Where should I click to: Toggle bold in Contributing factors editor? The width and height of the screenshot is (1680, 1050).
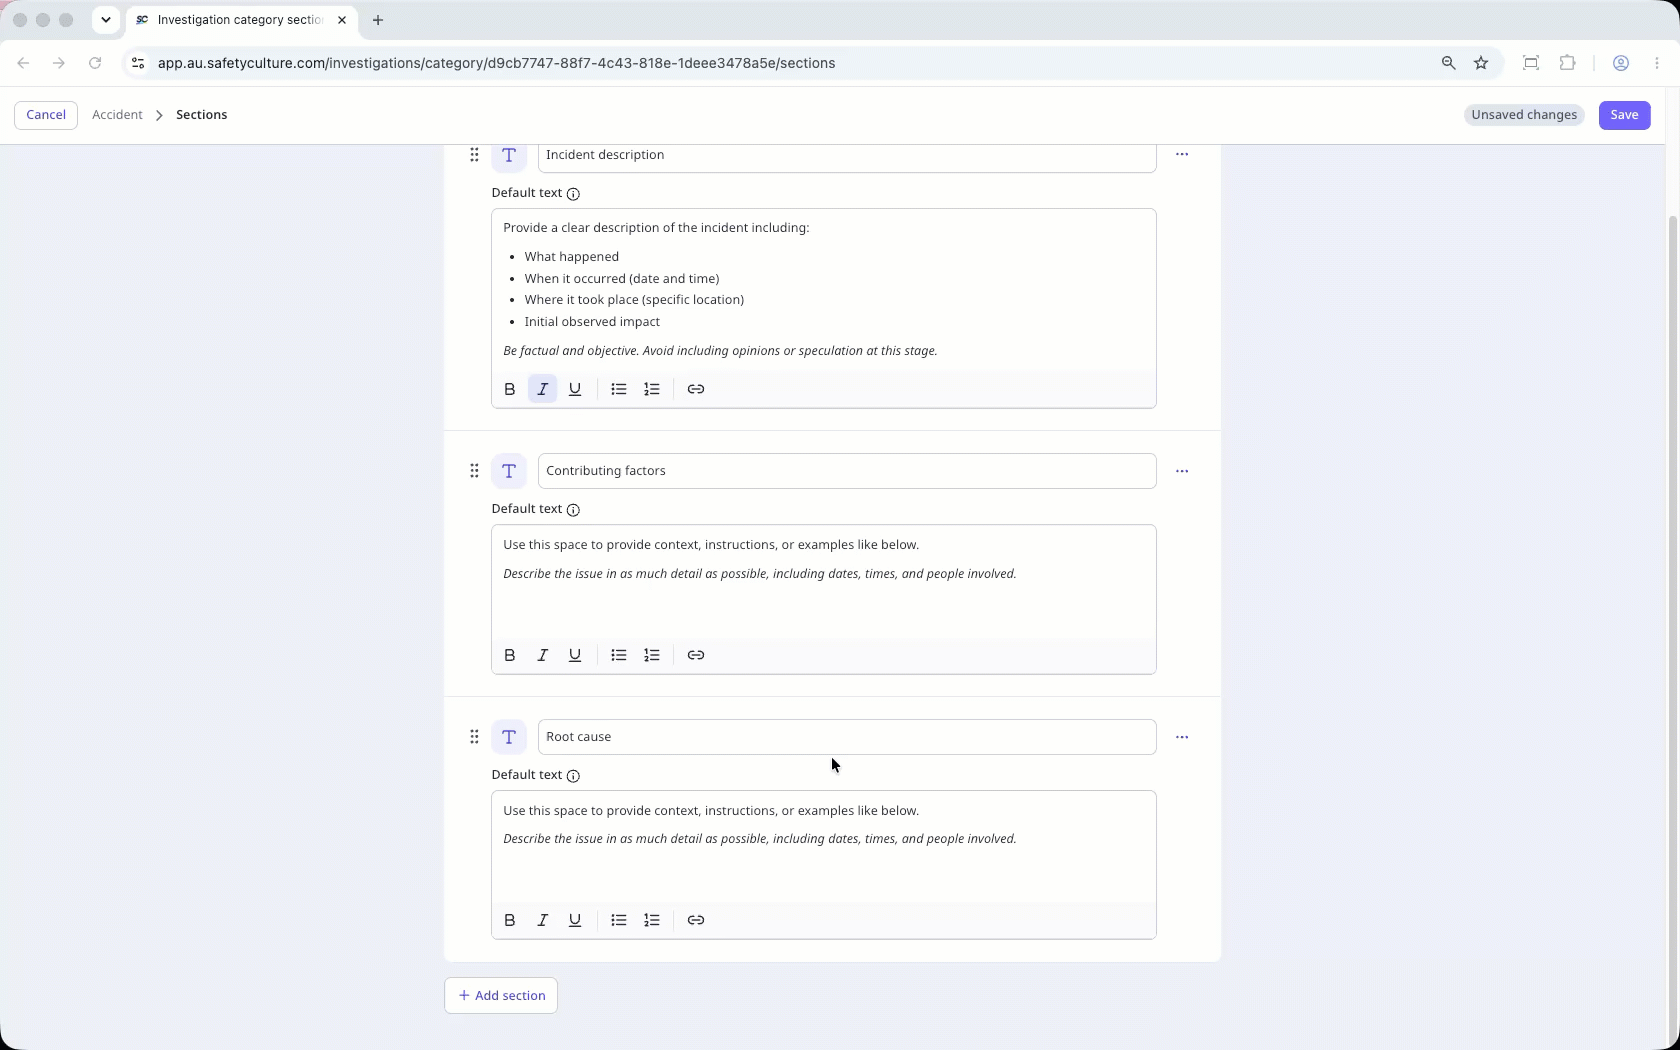510,655
